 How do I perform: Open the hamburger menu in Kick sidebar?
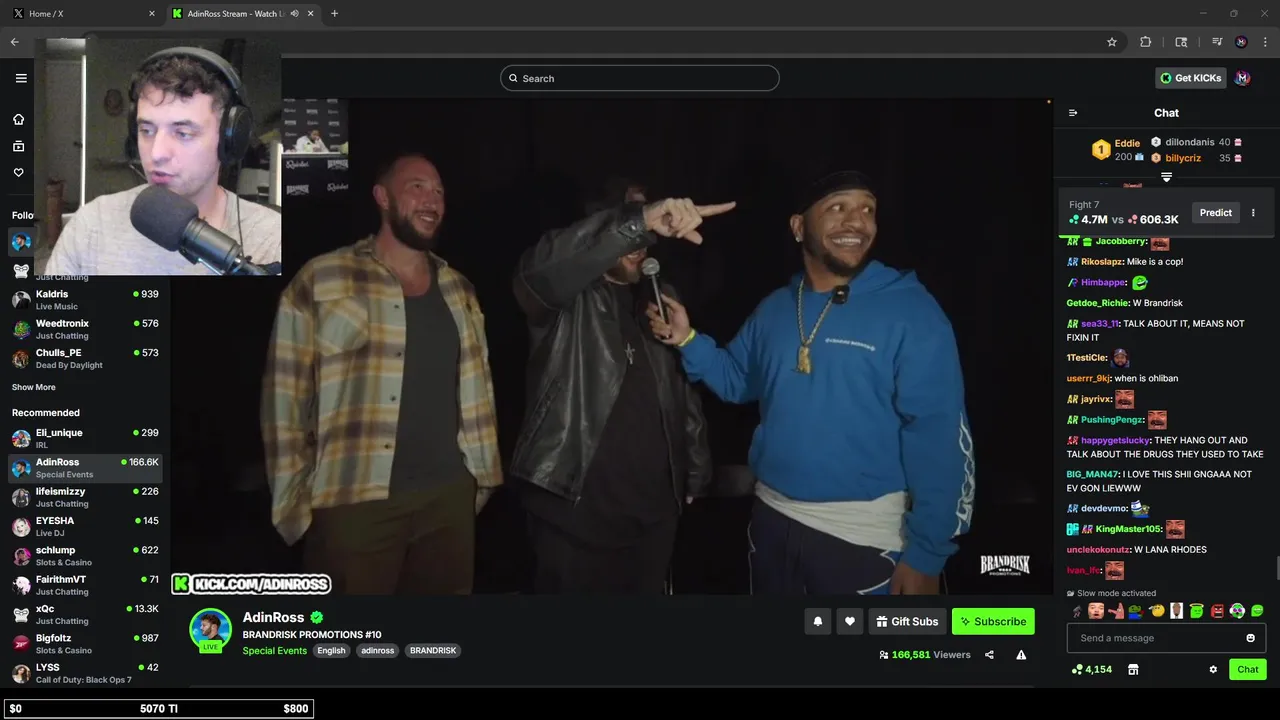point(21,78)
